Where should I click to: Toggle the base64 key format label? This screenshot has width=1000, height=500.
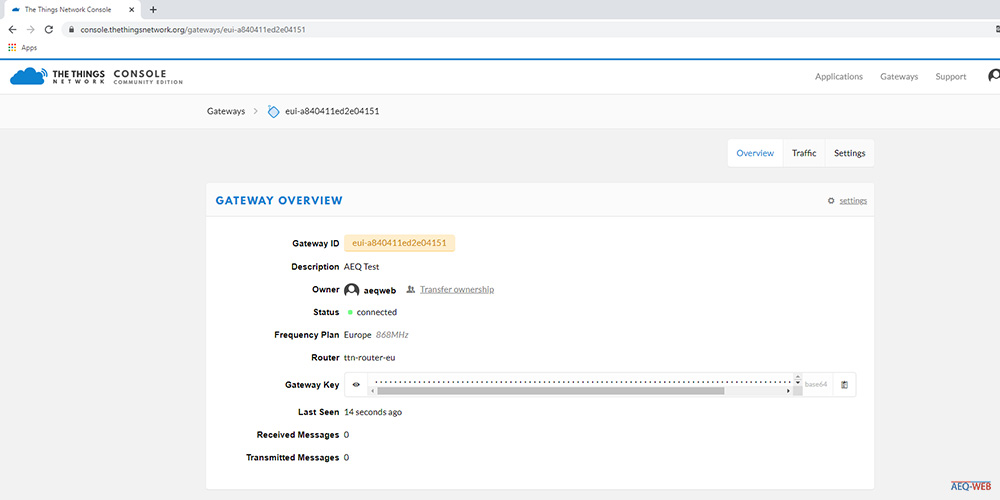point(816,385)
